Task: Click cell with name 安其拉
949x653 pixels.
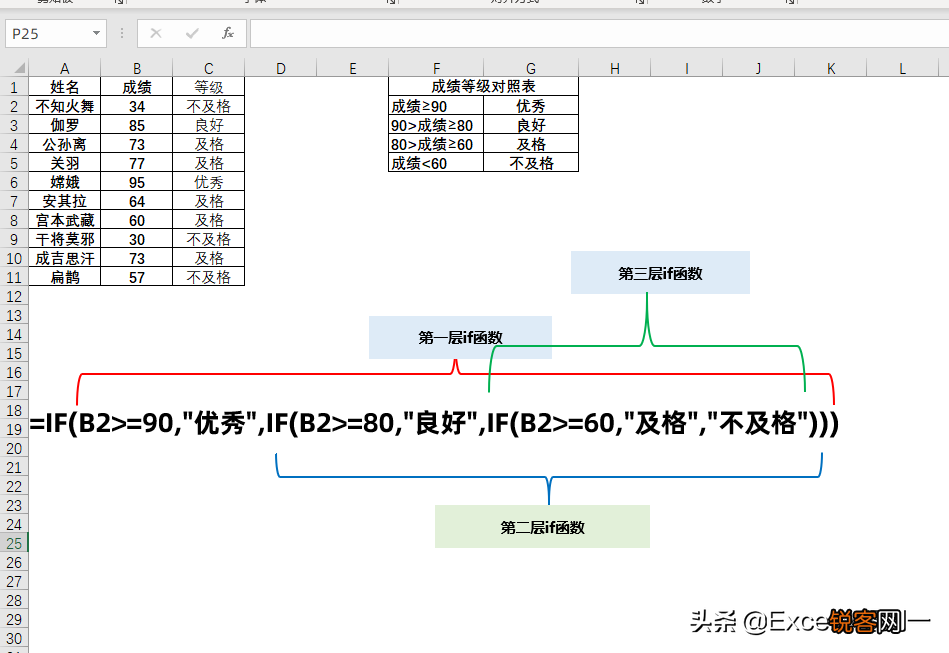Action: coord(65,202)
